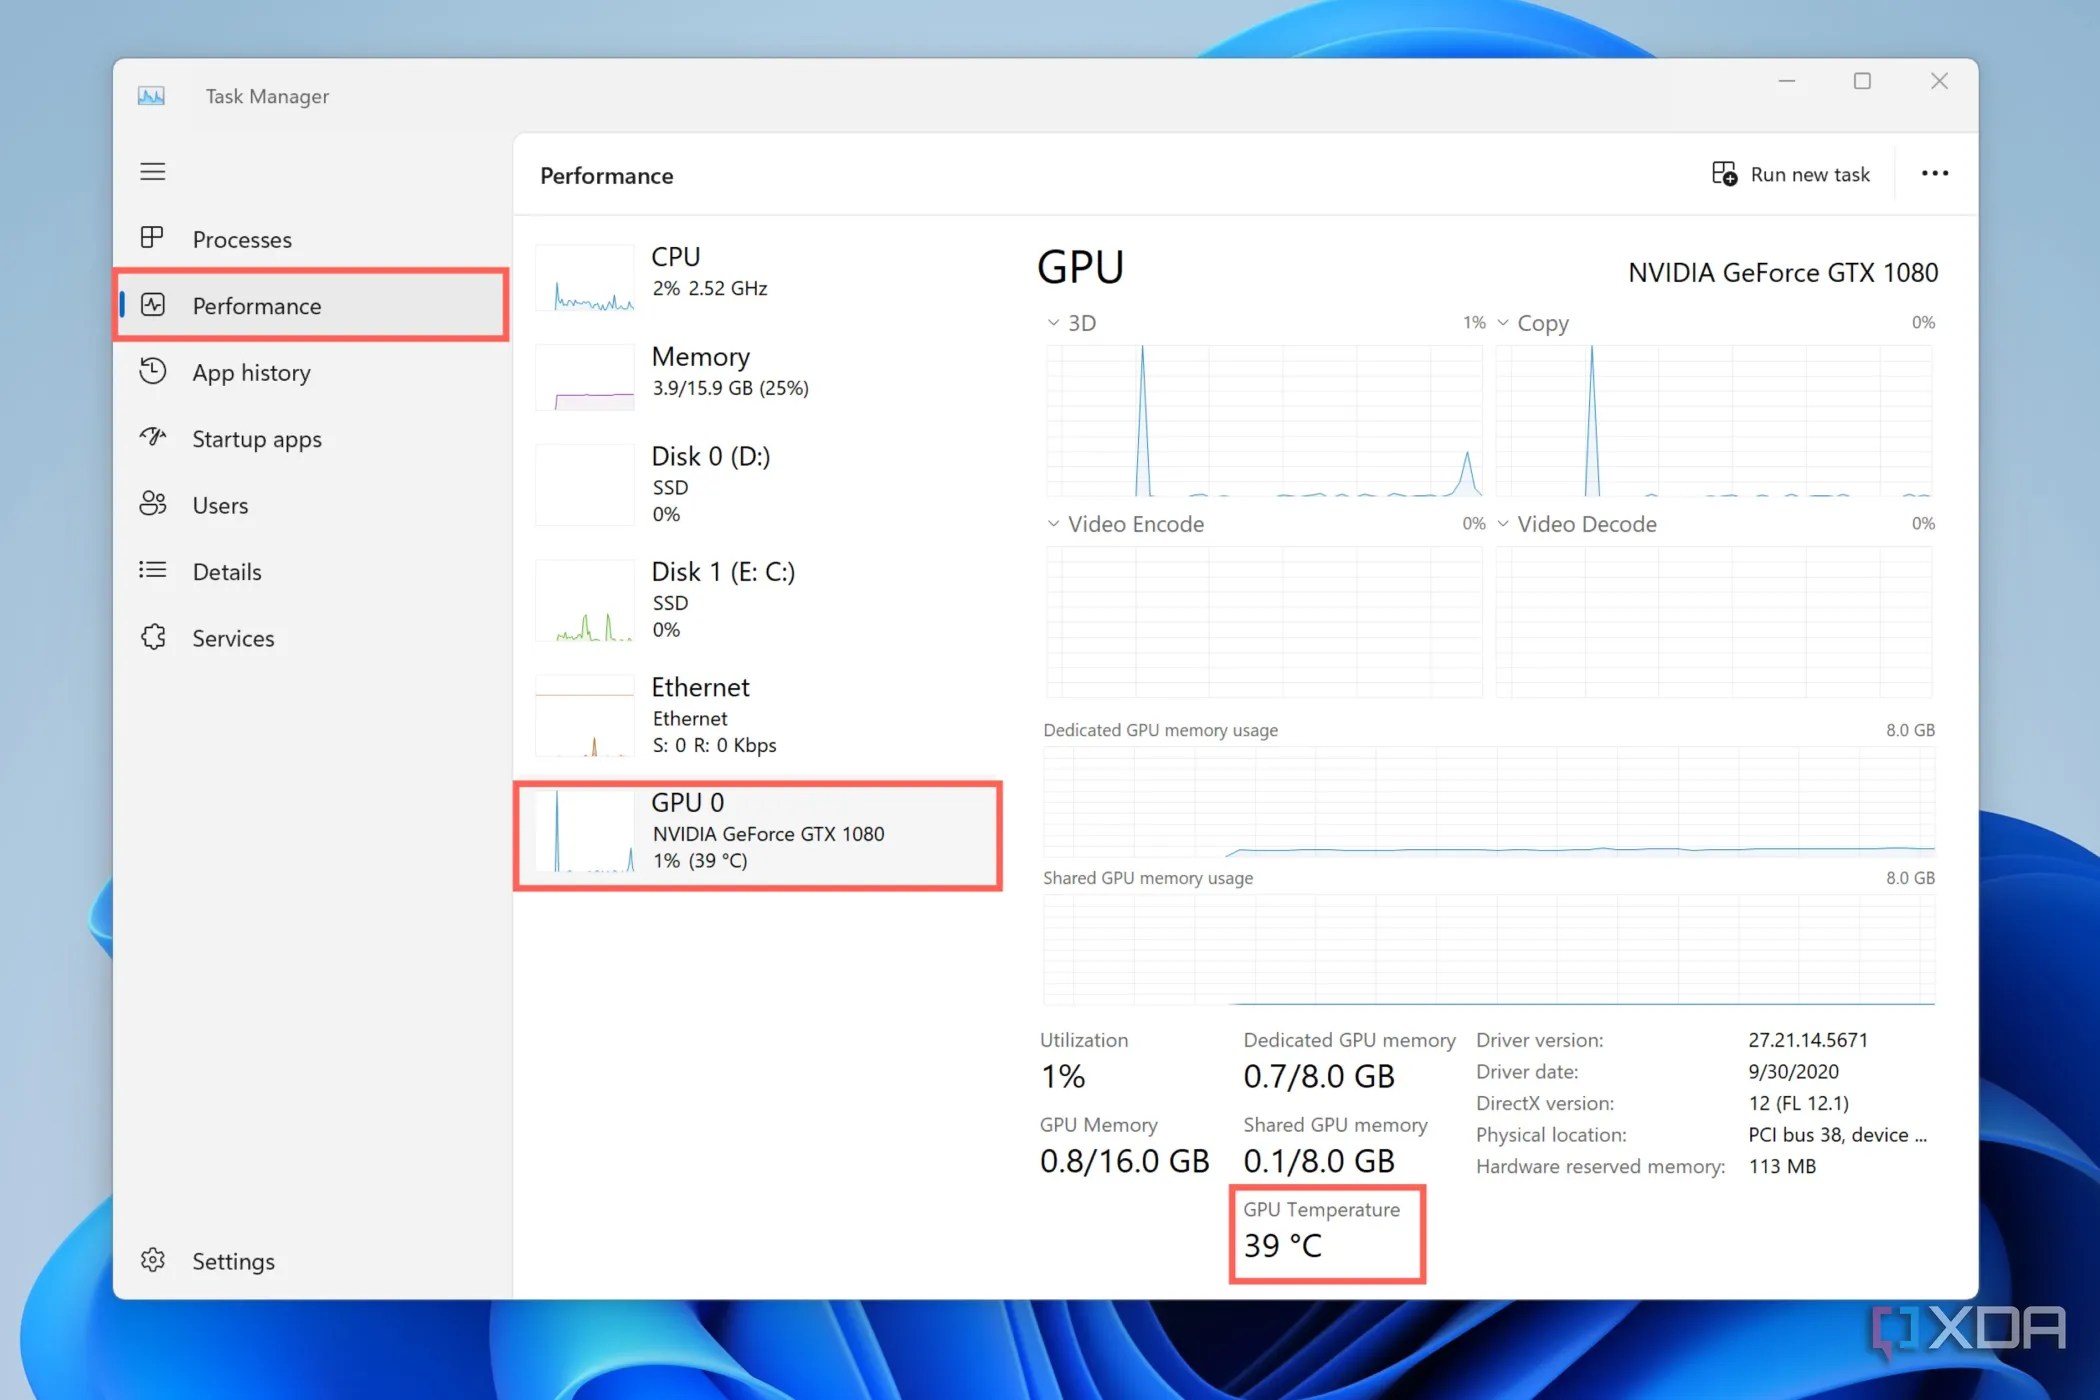This screenshot has width=2100, height=1400.
Task: Select the Details sidebar icon
Action: click(152, 571)
